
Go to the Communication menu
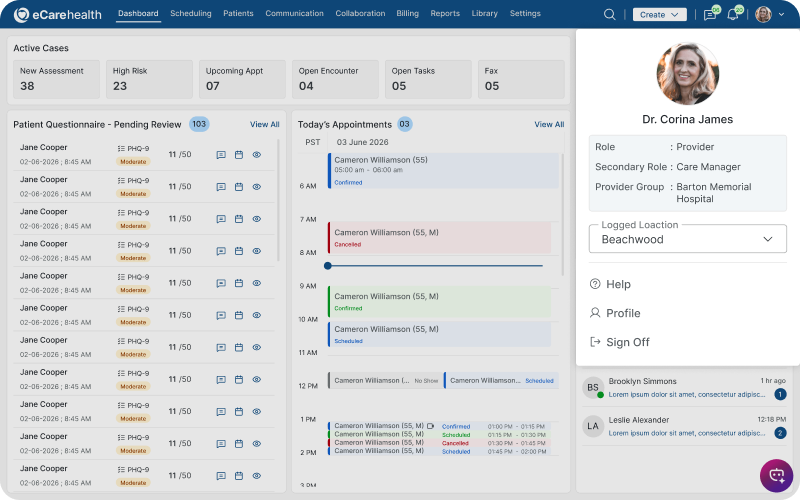[x=294, y=14]
